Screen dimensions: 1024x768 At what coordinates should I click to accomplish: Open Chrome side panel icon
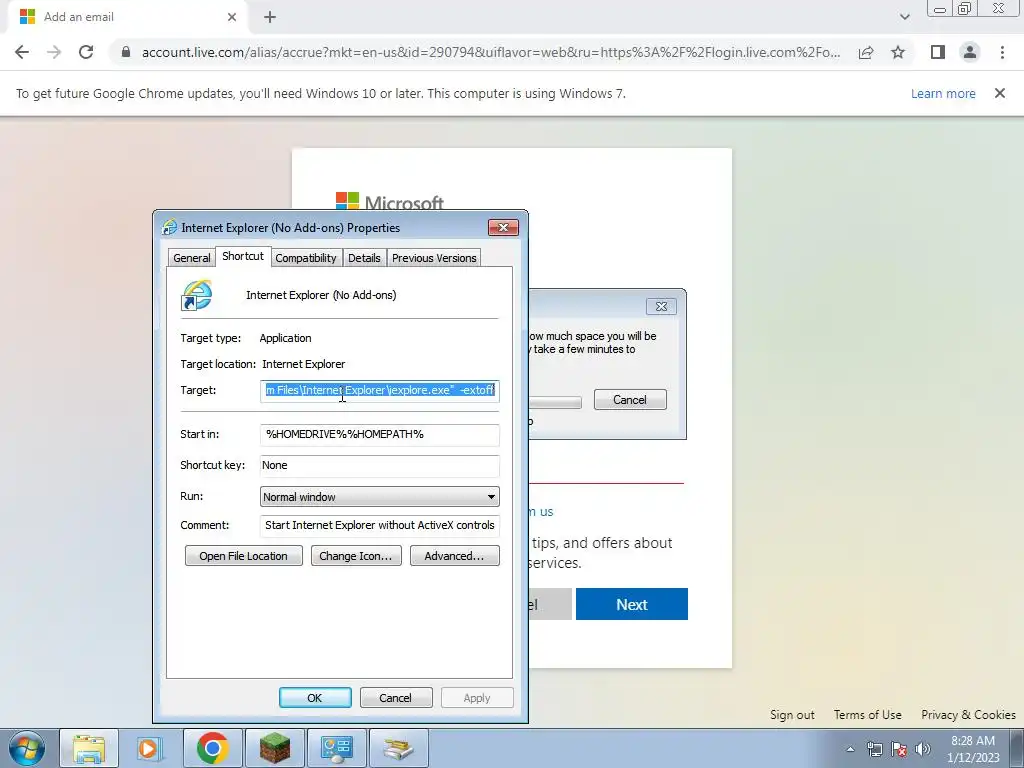(938, 52)
